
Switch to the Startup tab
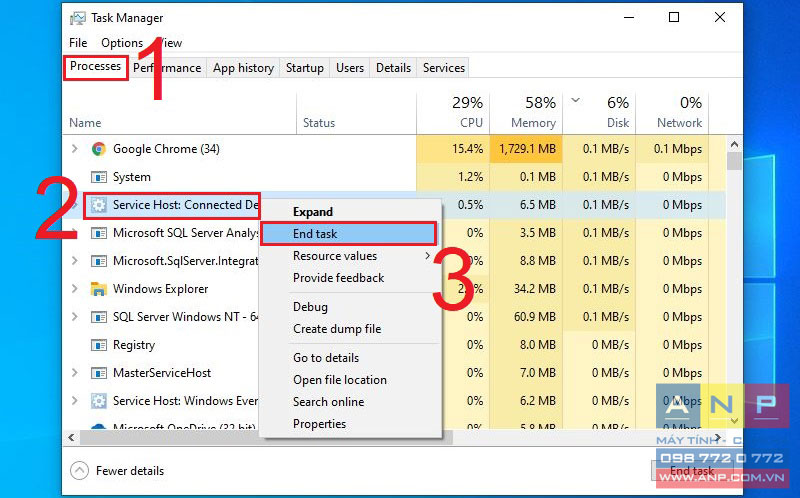tap(305, 68)
